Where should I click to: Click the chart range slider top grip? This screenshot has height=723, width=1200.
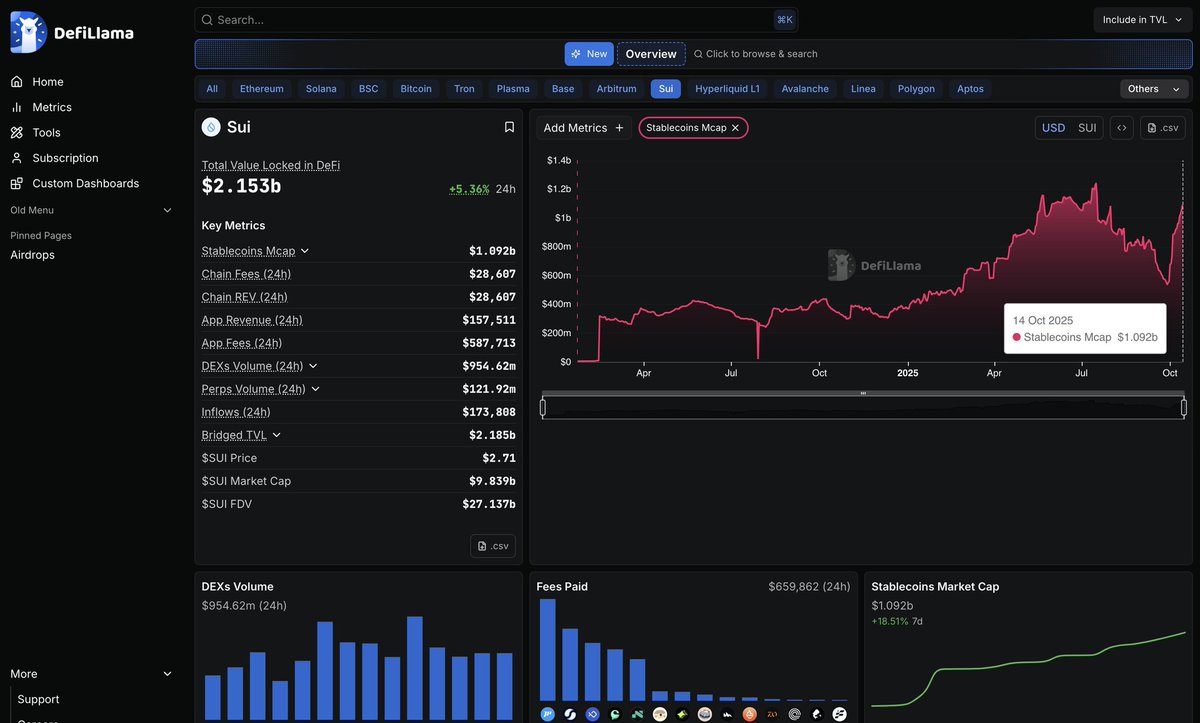[863, 393]
